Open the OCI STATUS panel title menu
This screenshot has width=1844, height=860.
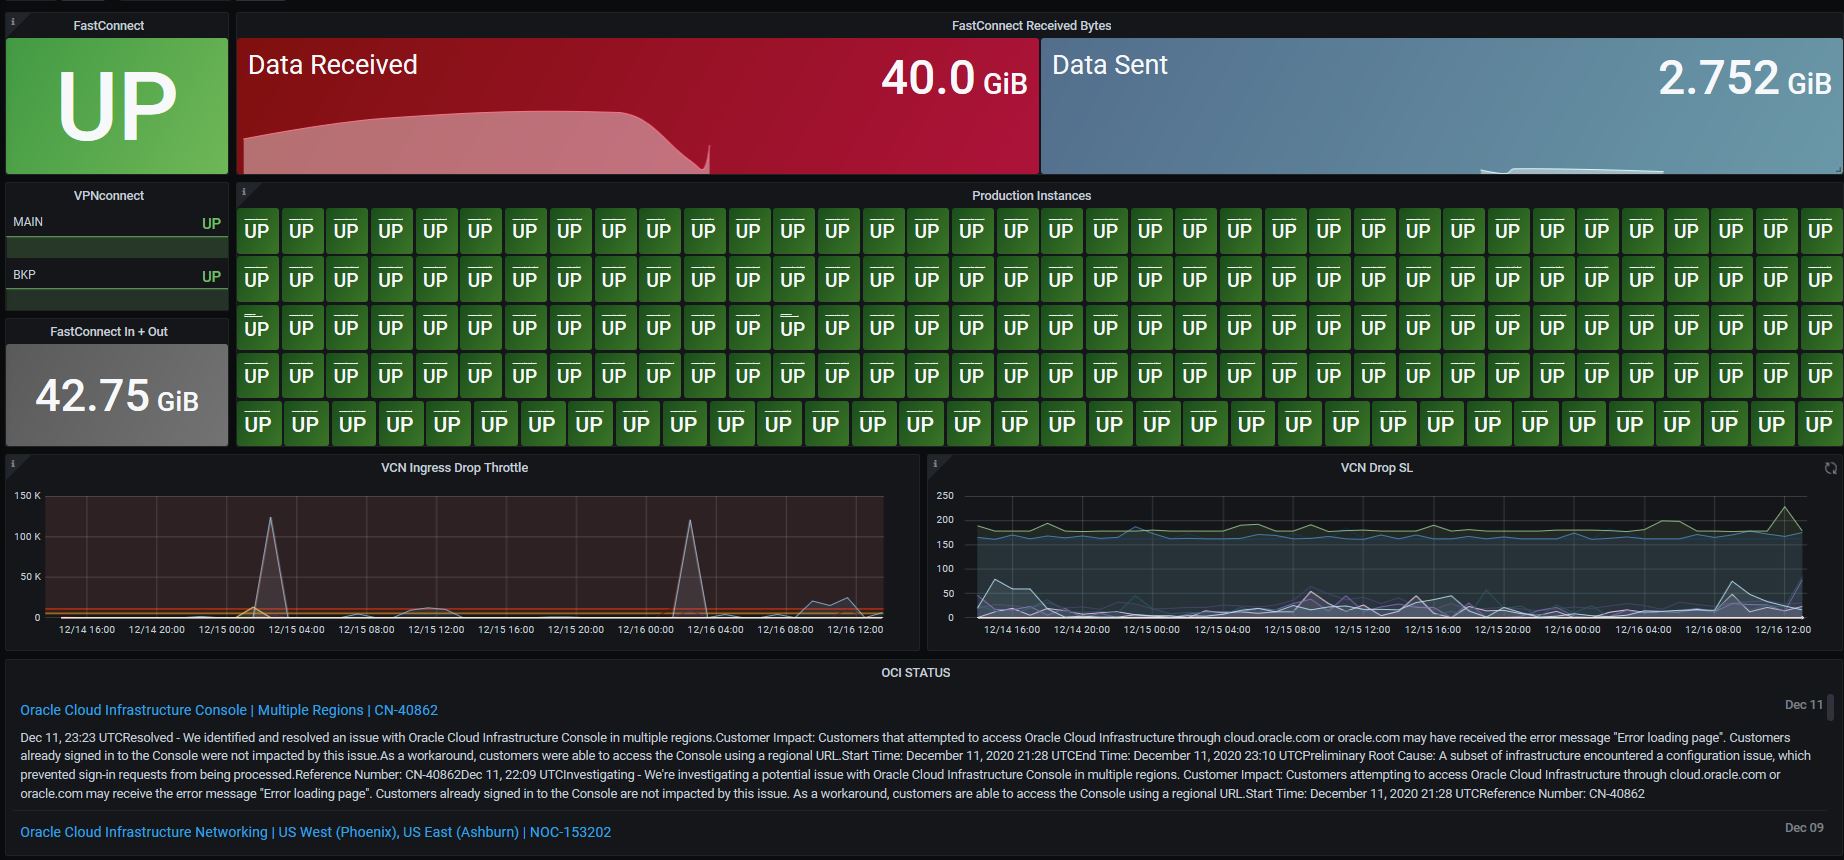916,673
